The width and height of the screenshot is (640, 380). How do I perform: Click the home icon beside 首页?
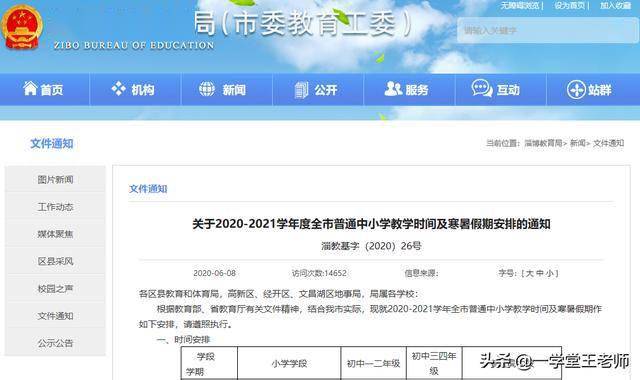[x=30, y=89]
